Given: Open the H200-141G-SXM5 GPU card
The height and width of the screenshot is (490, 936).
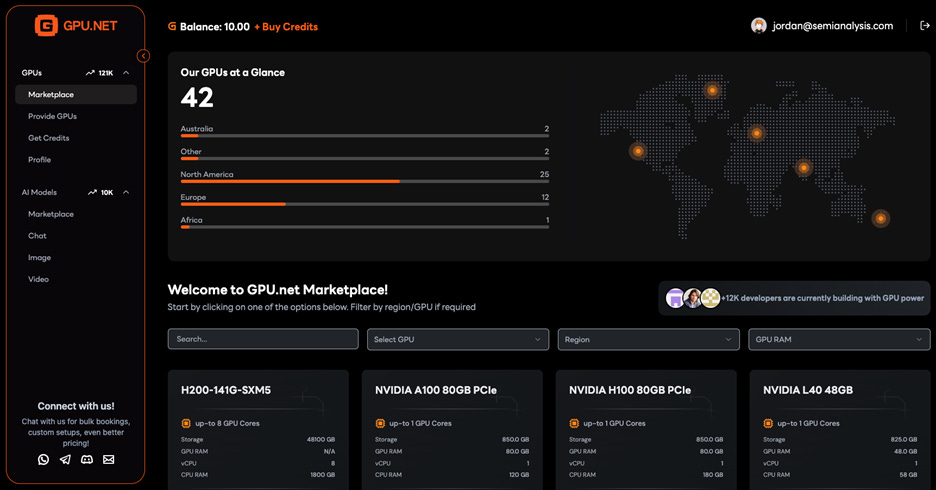Looking at the screenshot, I should click(x=258, y=430).
